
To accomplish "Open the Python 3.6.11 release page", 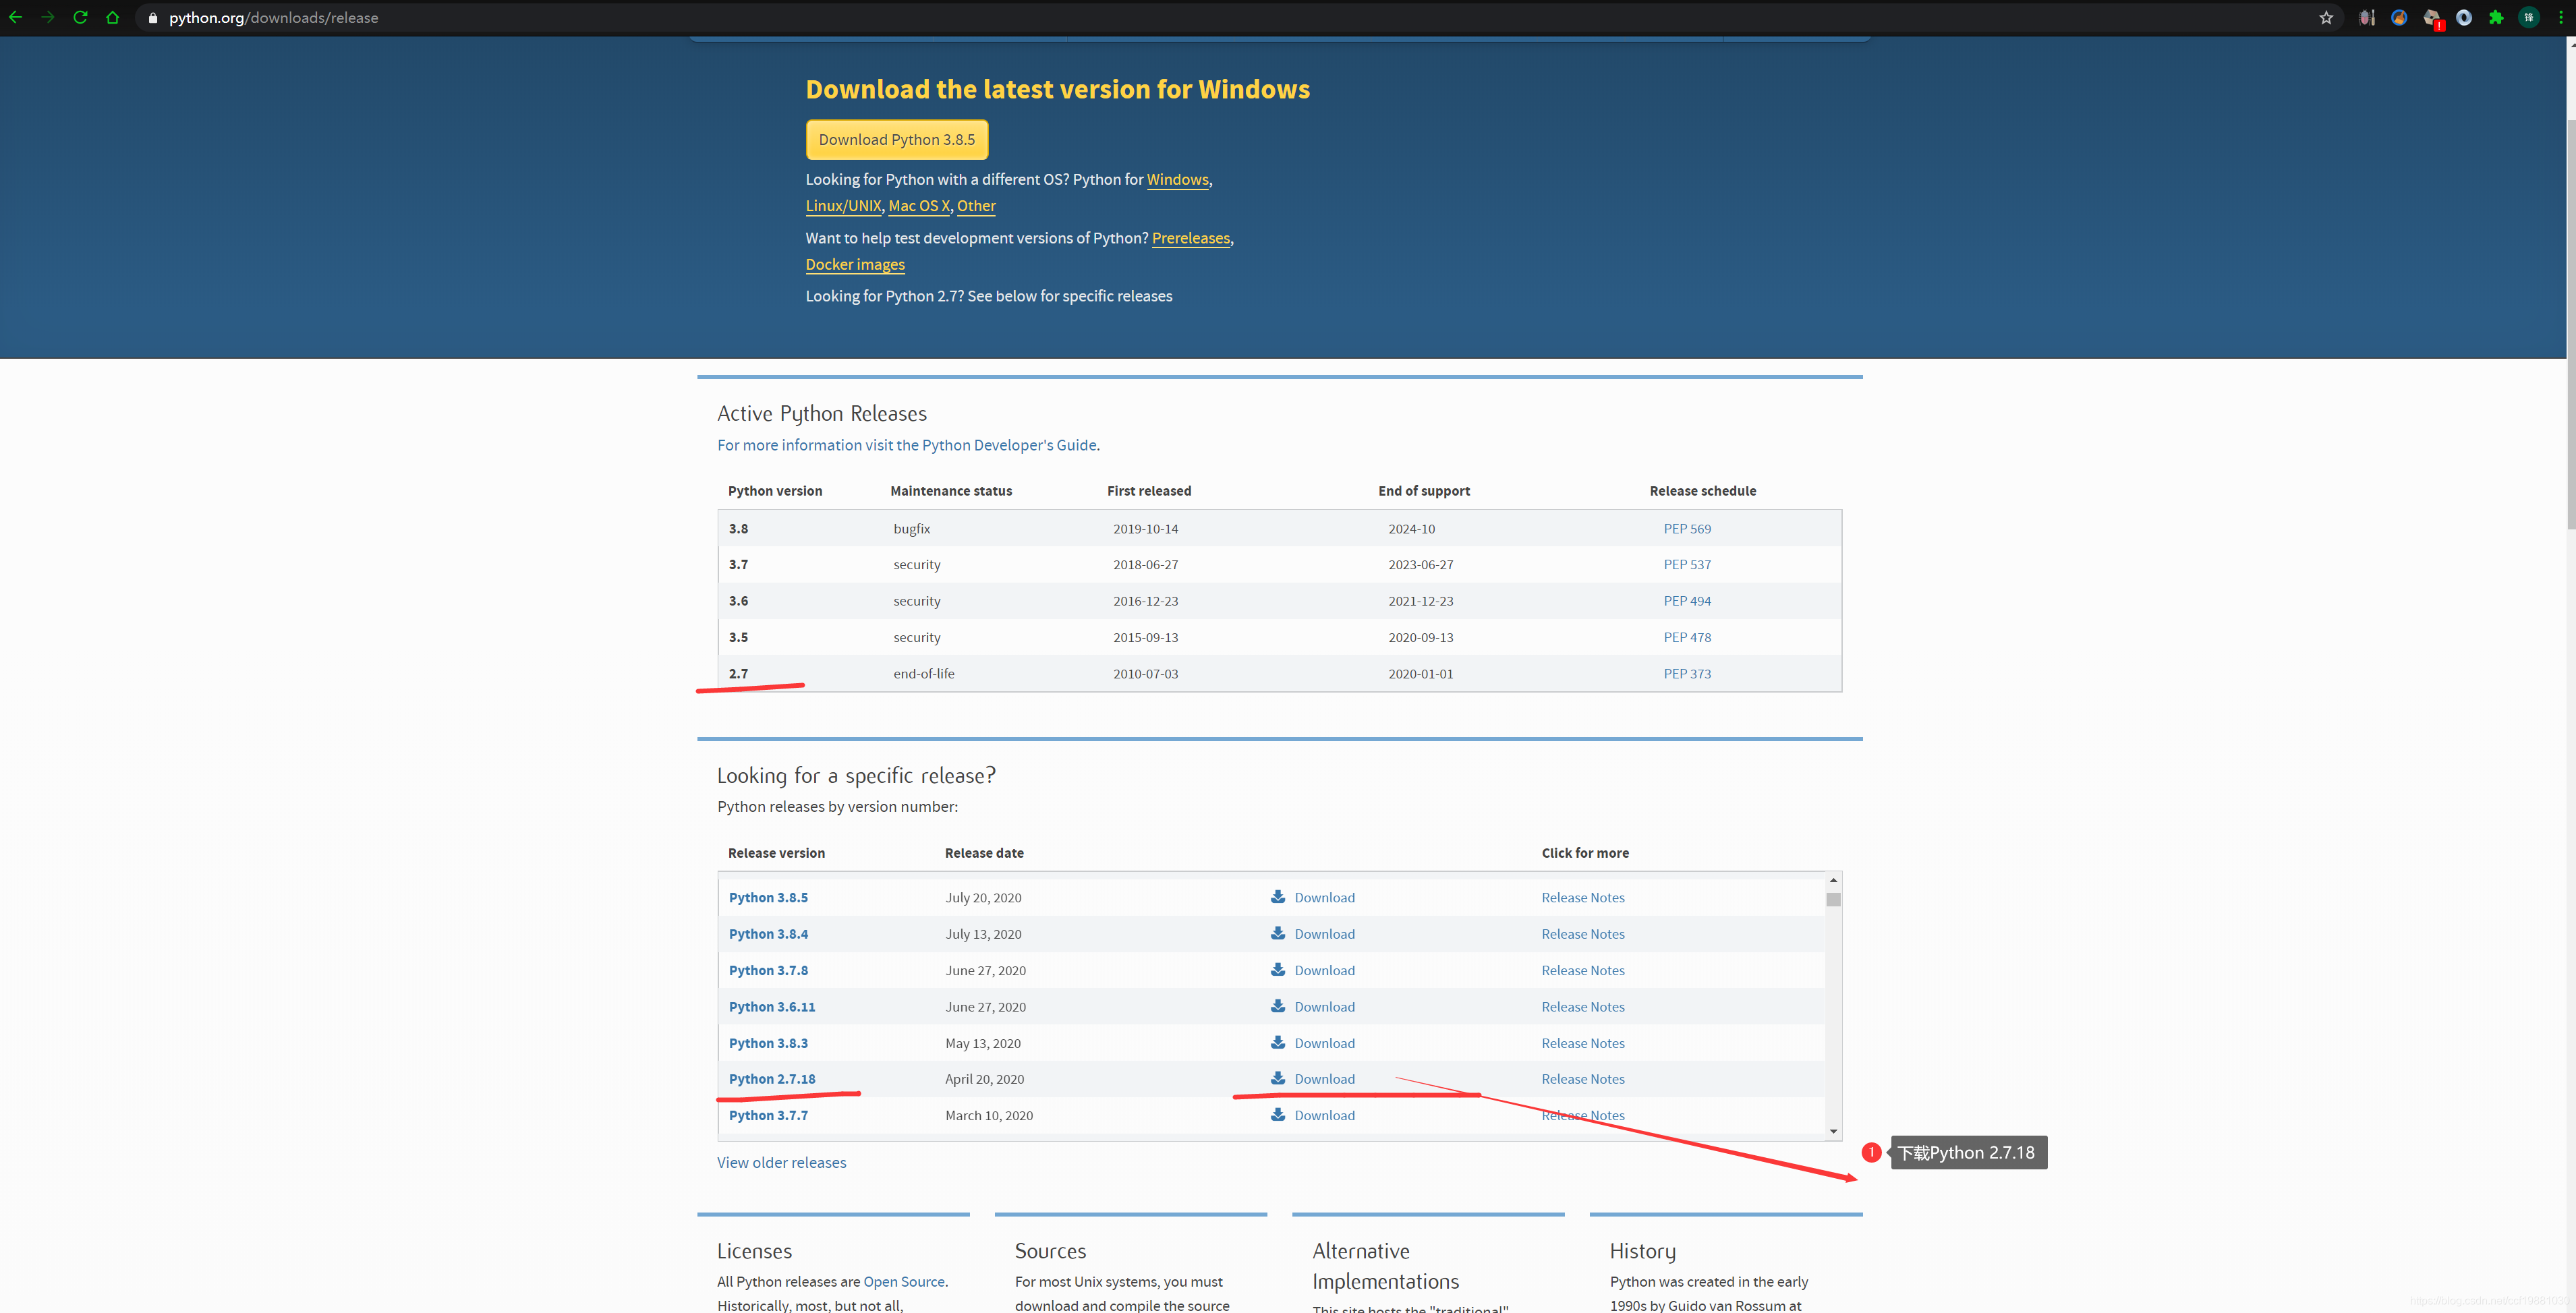I will click(x=772, y=1007).
